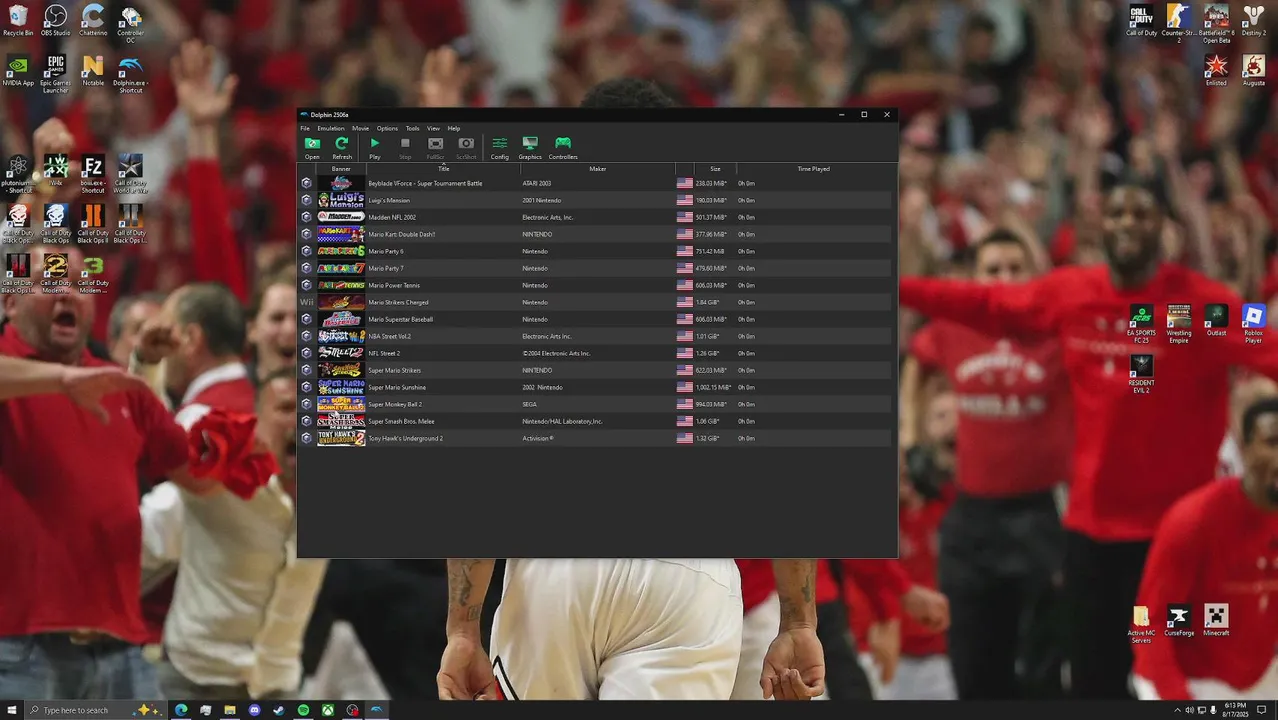Screen dimensions: 1278x720
Task: Click the Super Mario Sunshine banner thumbnail
Action: click(x=341, y=387)
